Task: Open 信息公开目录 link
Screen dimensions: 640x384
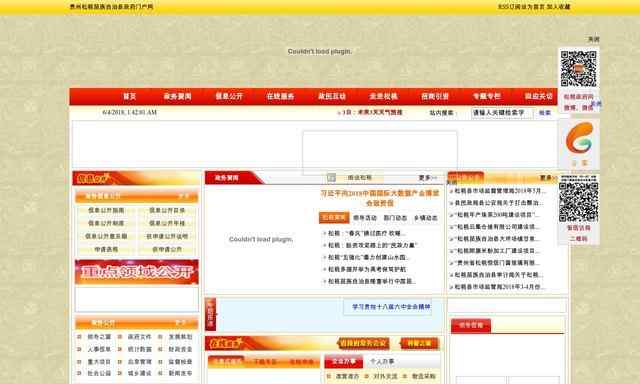Action: pyautogui.click(x=167, y=210)
